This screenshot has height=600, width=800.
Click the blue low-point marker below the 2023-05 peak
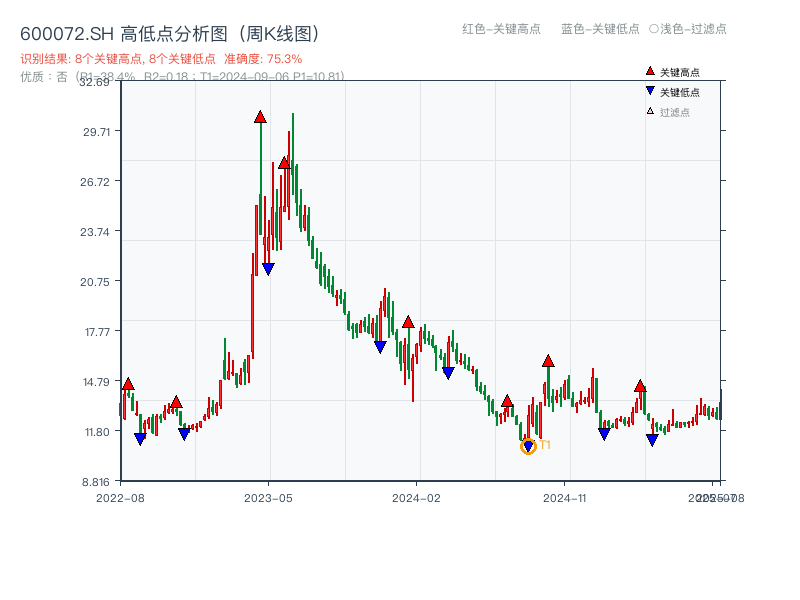[x=269, y=267]
